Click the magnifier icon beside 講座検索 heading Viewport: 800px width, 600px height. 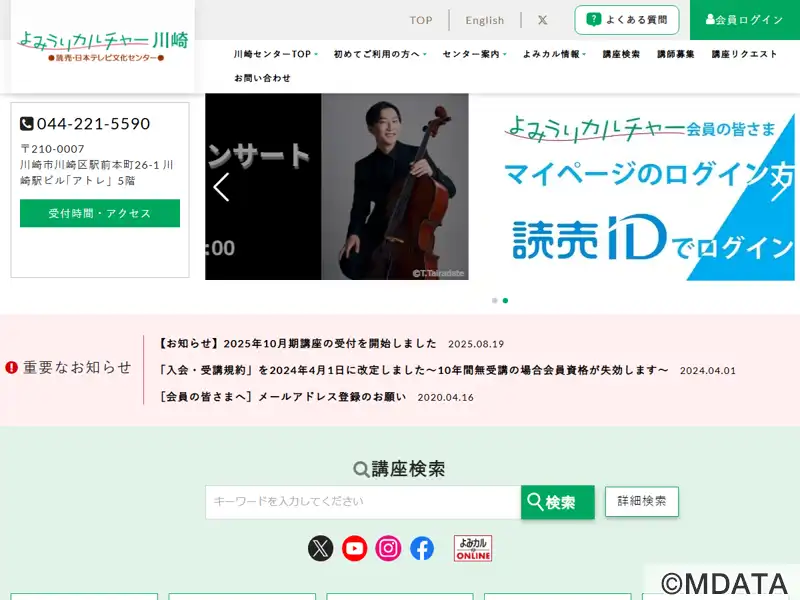click(361, 469)
